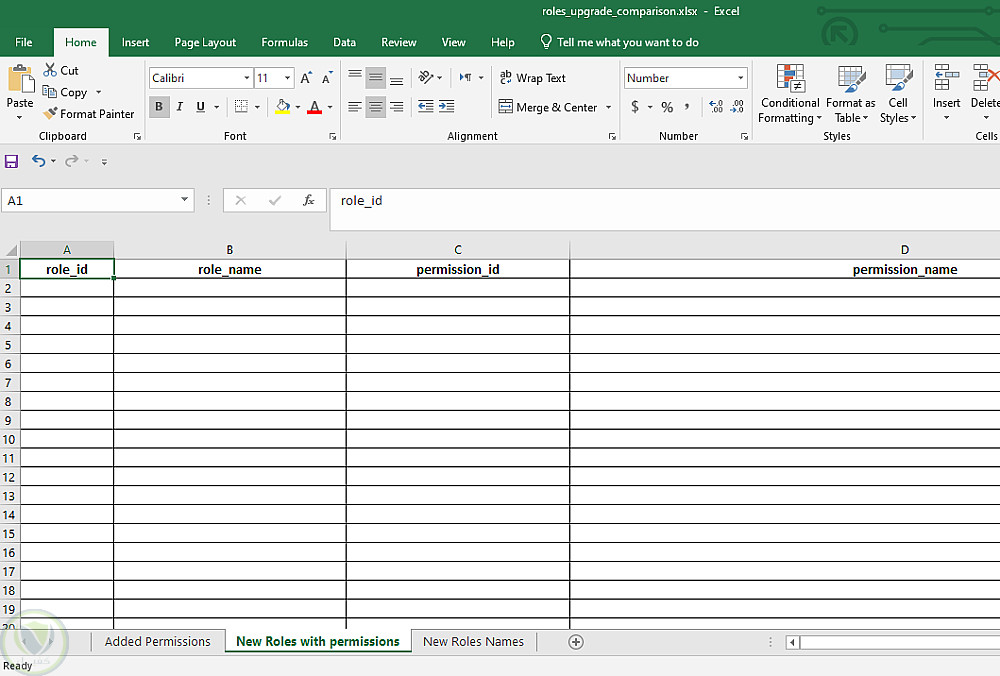Click the Save disk icon

point(12,161)
